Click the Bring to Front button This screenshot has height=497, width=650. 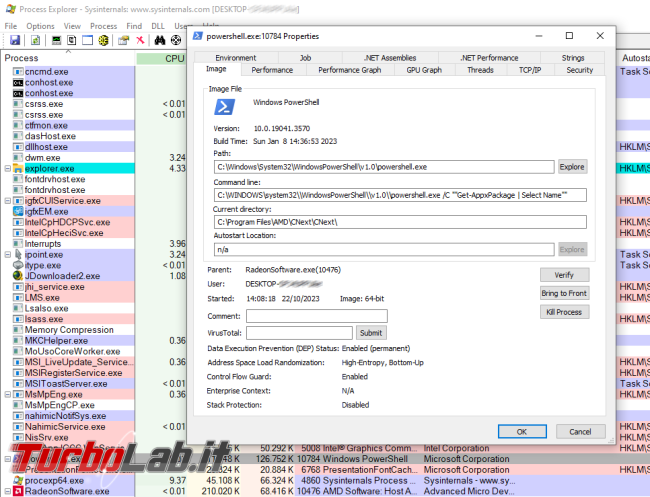[x=564, y=293]
